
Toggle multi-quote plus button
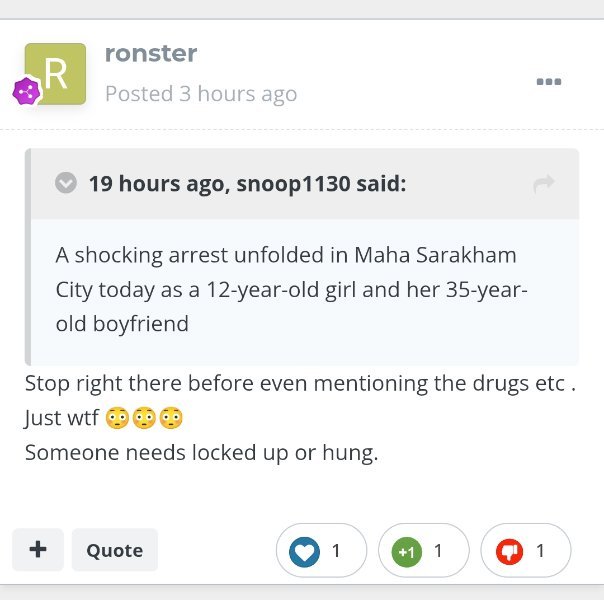(38, 550)
